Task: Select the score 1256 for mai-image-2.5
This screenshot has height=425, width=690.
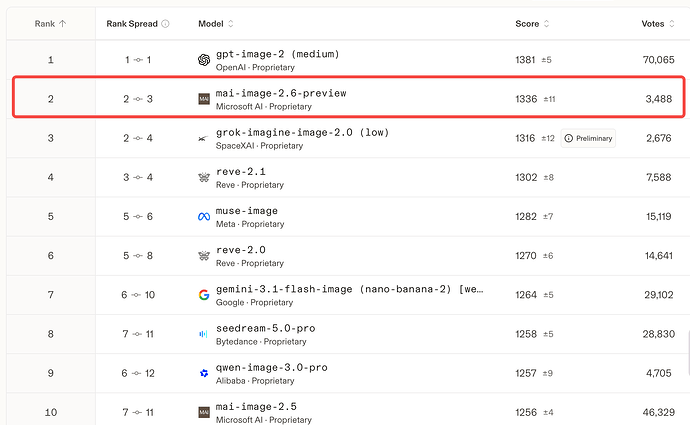Action: [x=526, y=412]
